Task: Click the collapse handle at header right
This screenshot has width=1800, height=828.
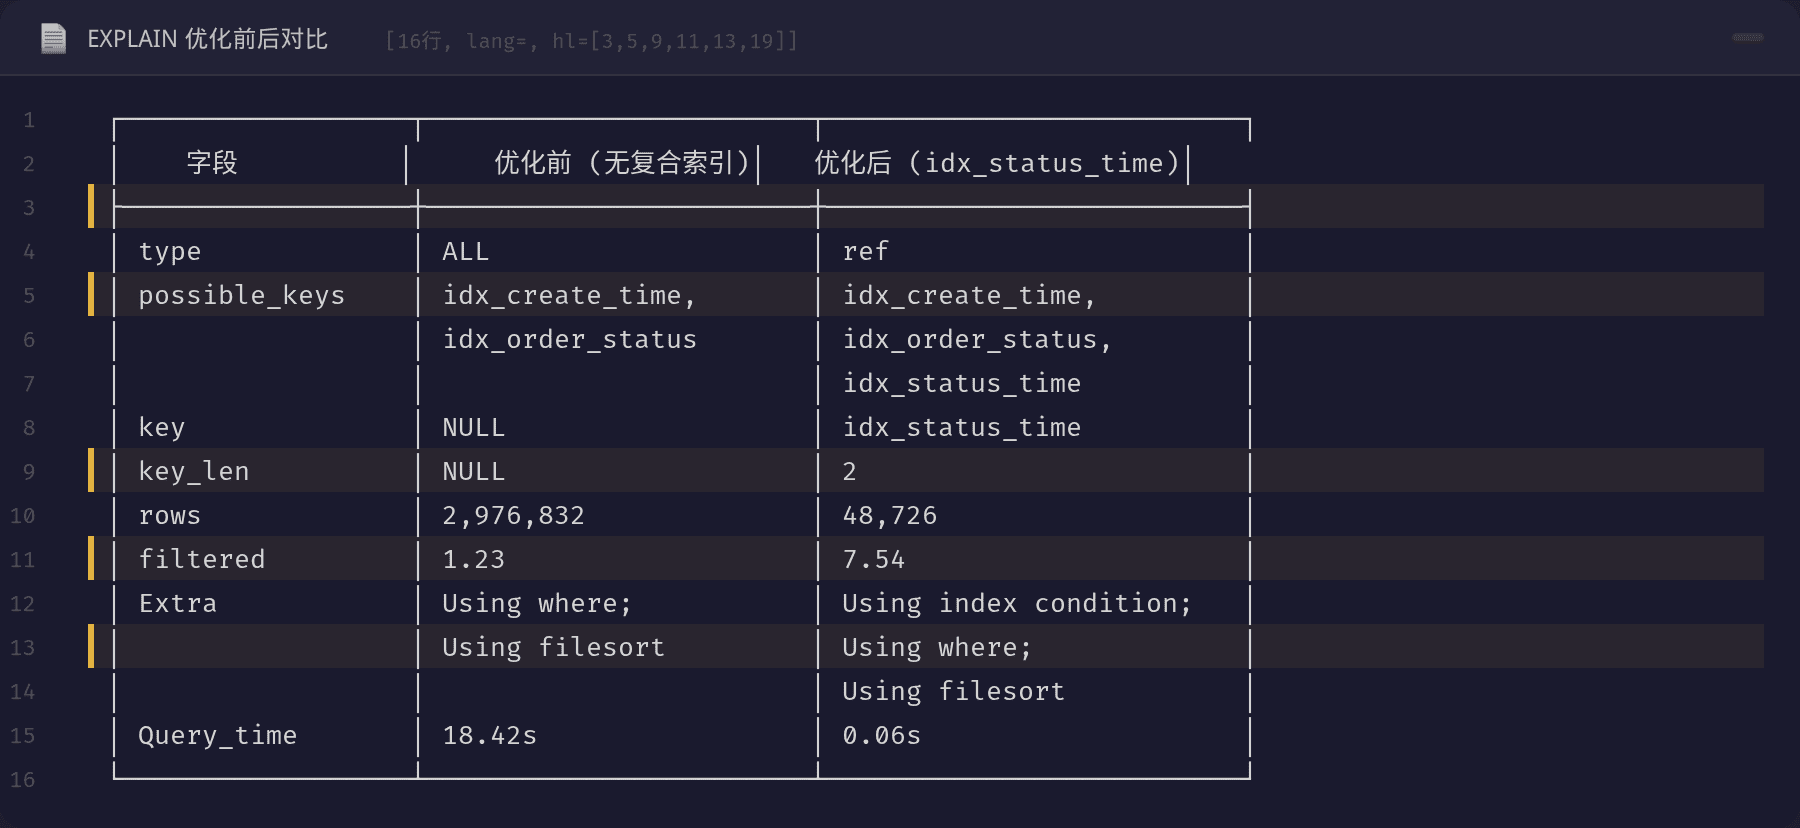Action: point(1747,38)
